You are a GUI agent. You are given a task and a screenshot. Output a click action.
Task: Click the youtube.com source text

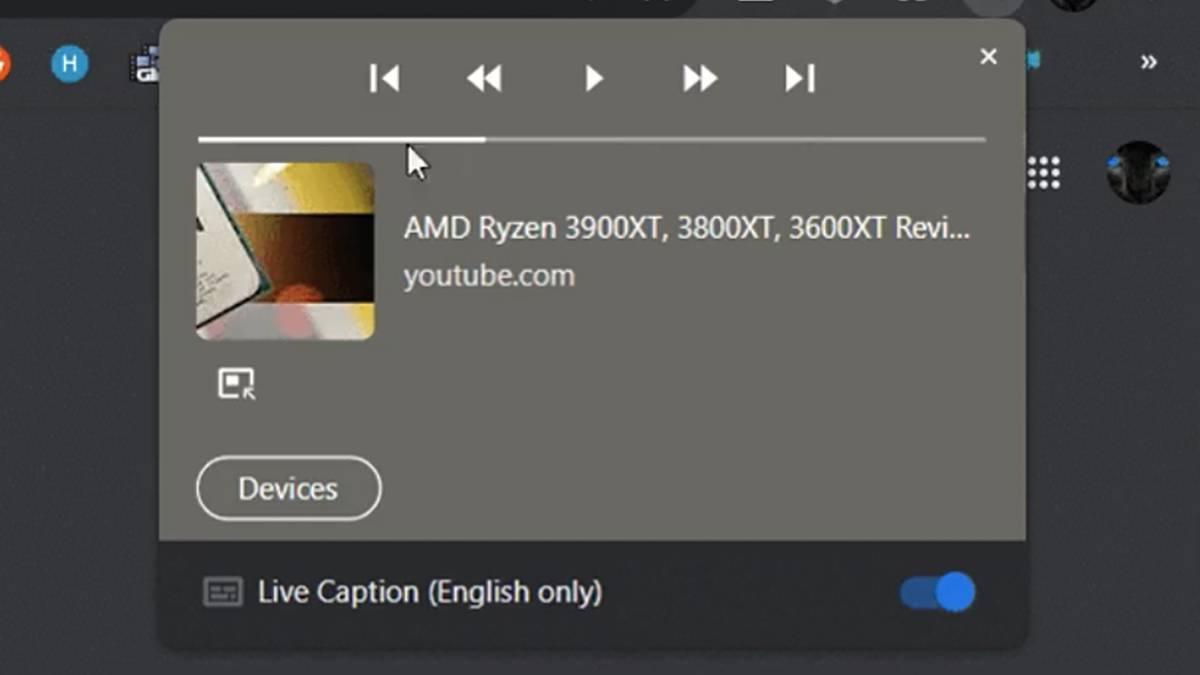pyautogui.click(x=489, y=276)
